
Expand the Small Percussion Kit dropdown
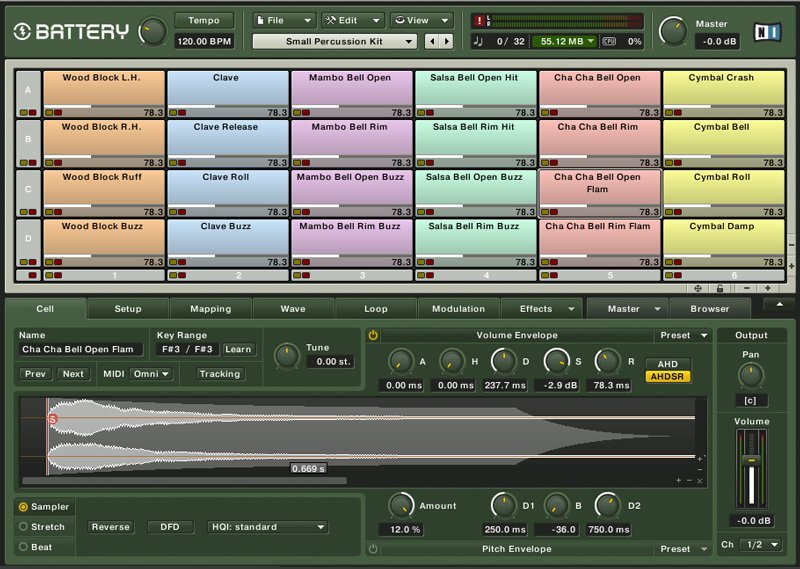[335, 41]
